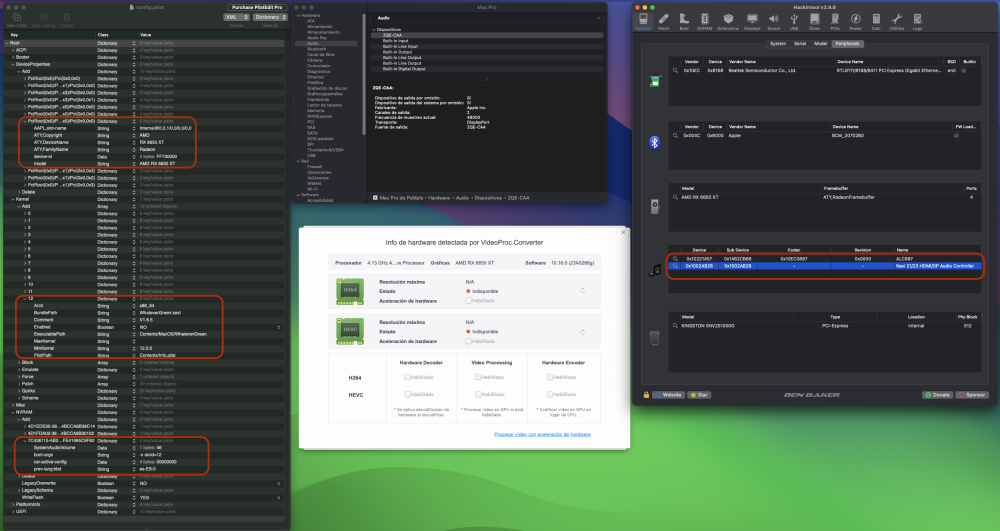Select the System toolbar icon in Hackintool

tap(643, 21)
